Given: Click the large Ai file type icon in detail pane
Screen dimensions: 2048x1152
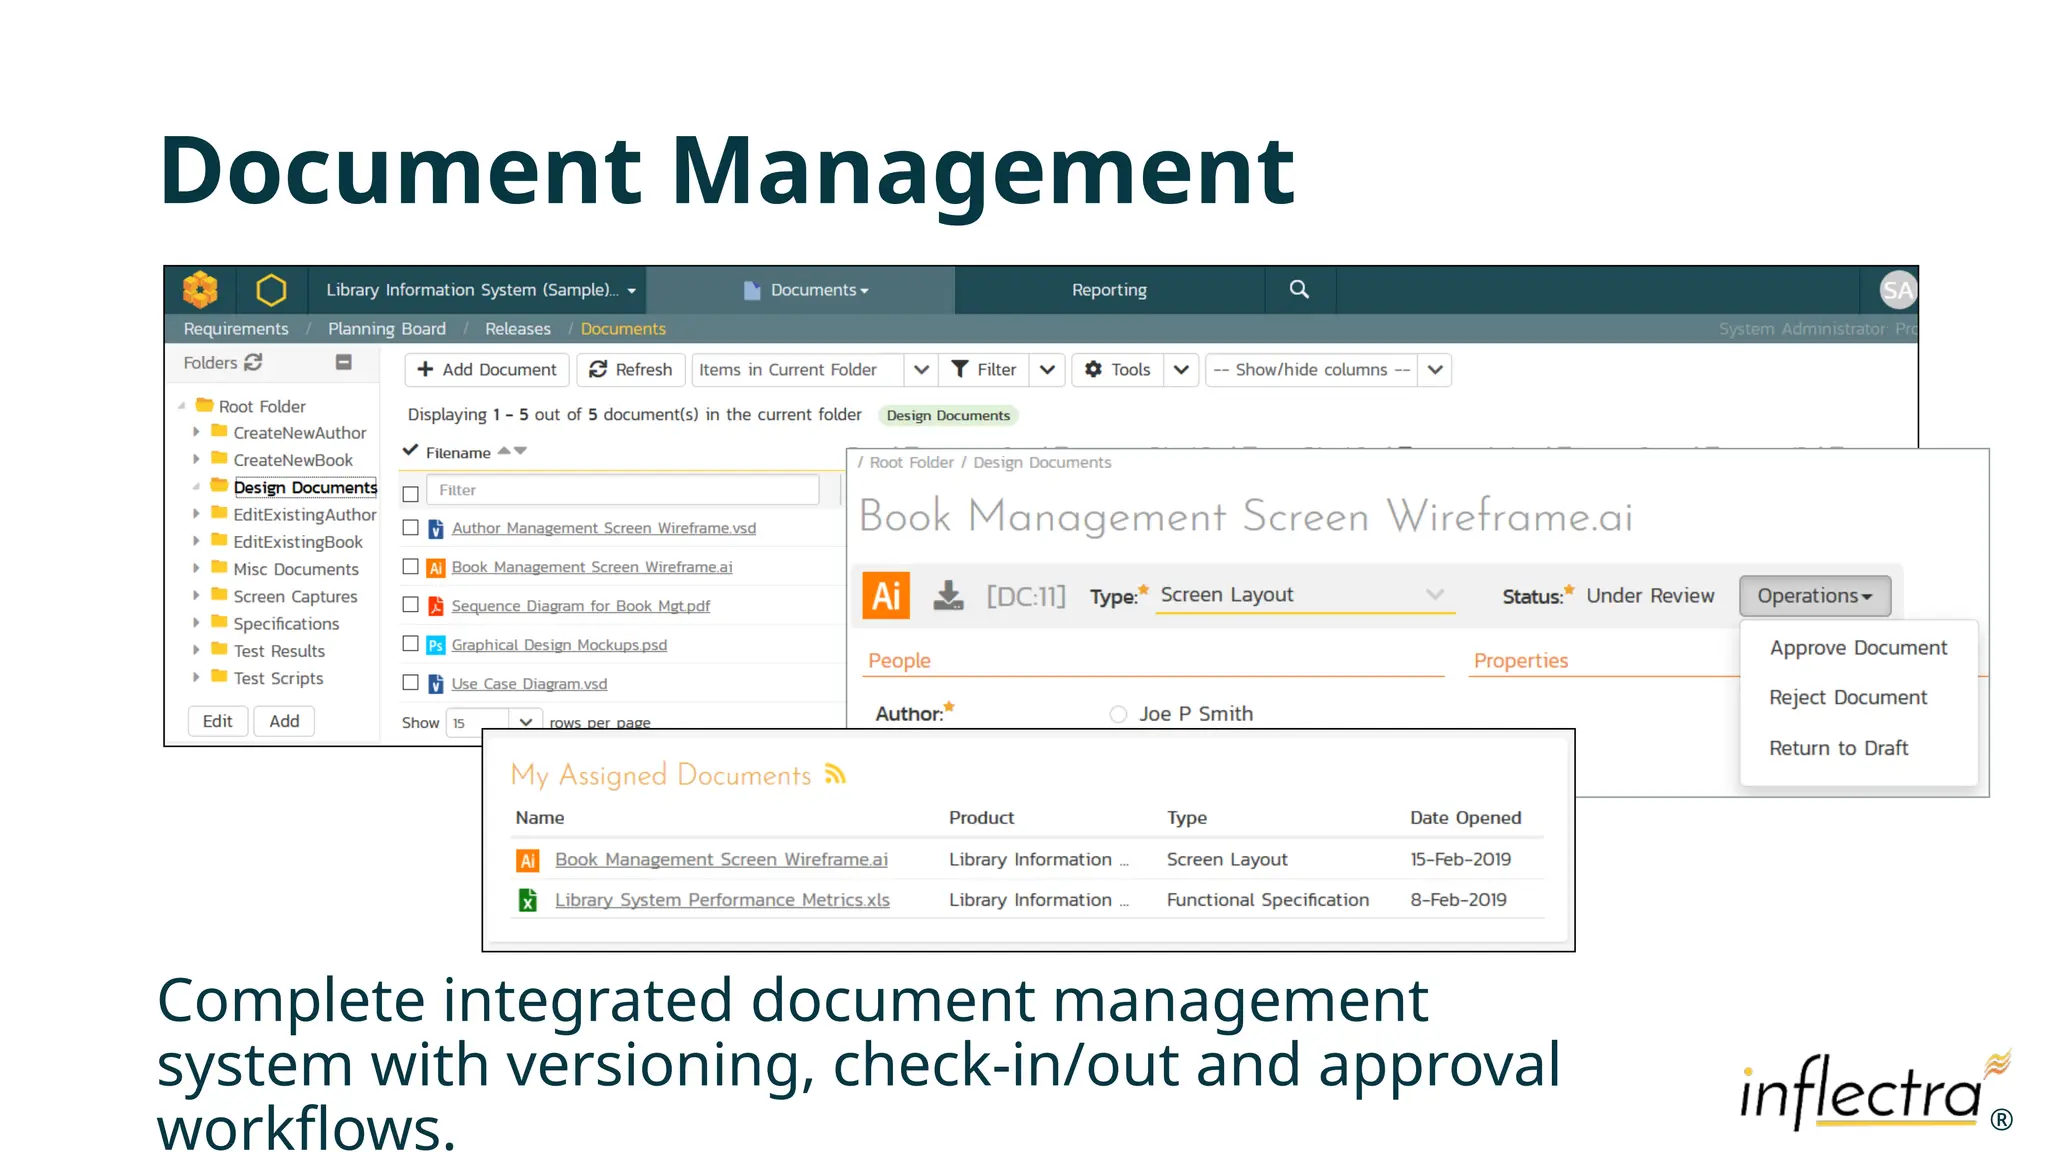Looking at the screenshot, I should coord(886,596).
